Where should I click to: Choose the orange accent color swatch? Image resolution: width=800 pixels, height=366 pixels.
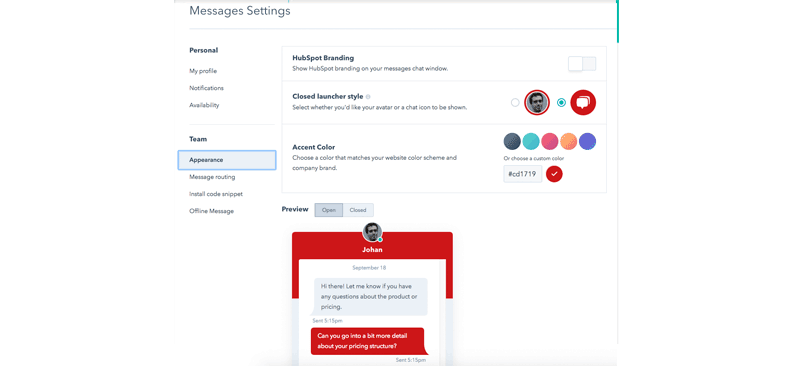click(568, 141)
